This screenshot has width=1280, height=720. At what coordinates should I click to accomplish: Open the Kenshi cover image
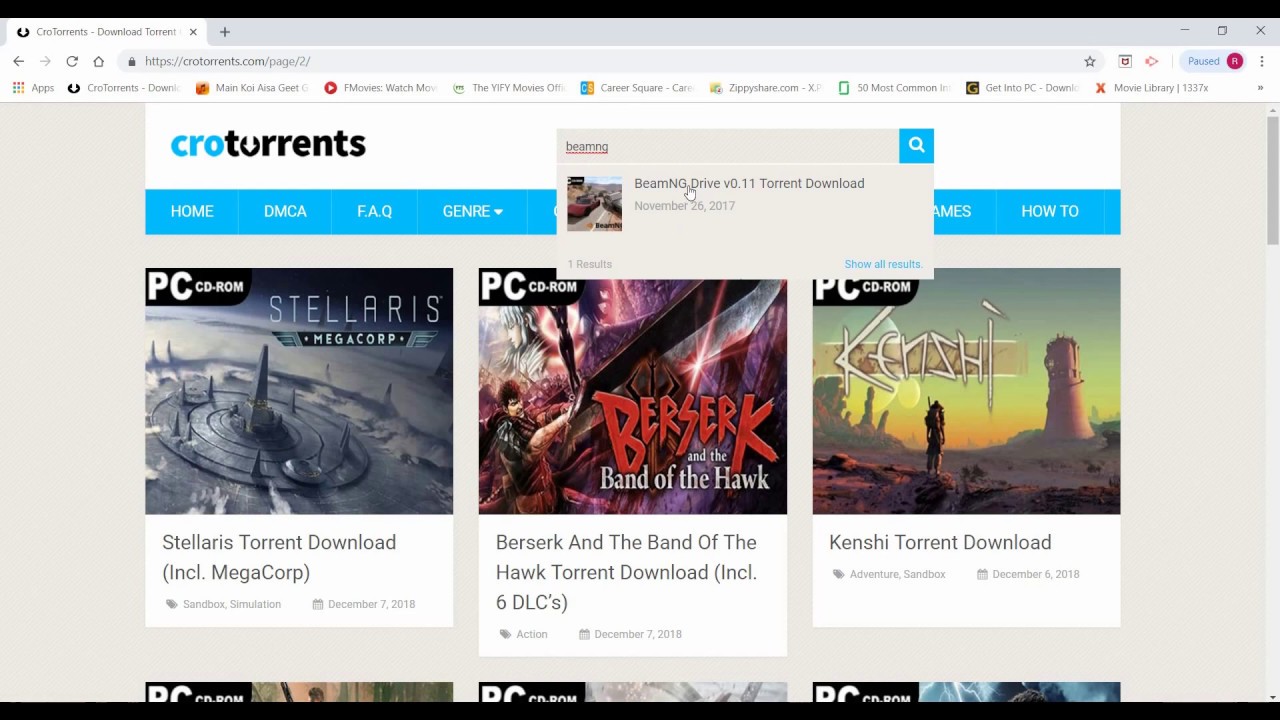966,391
